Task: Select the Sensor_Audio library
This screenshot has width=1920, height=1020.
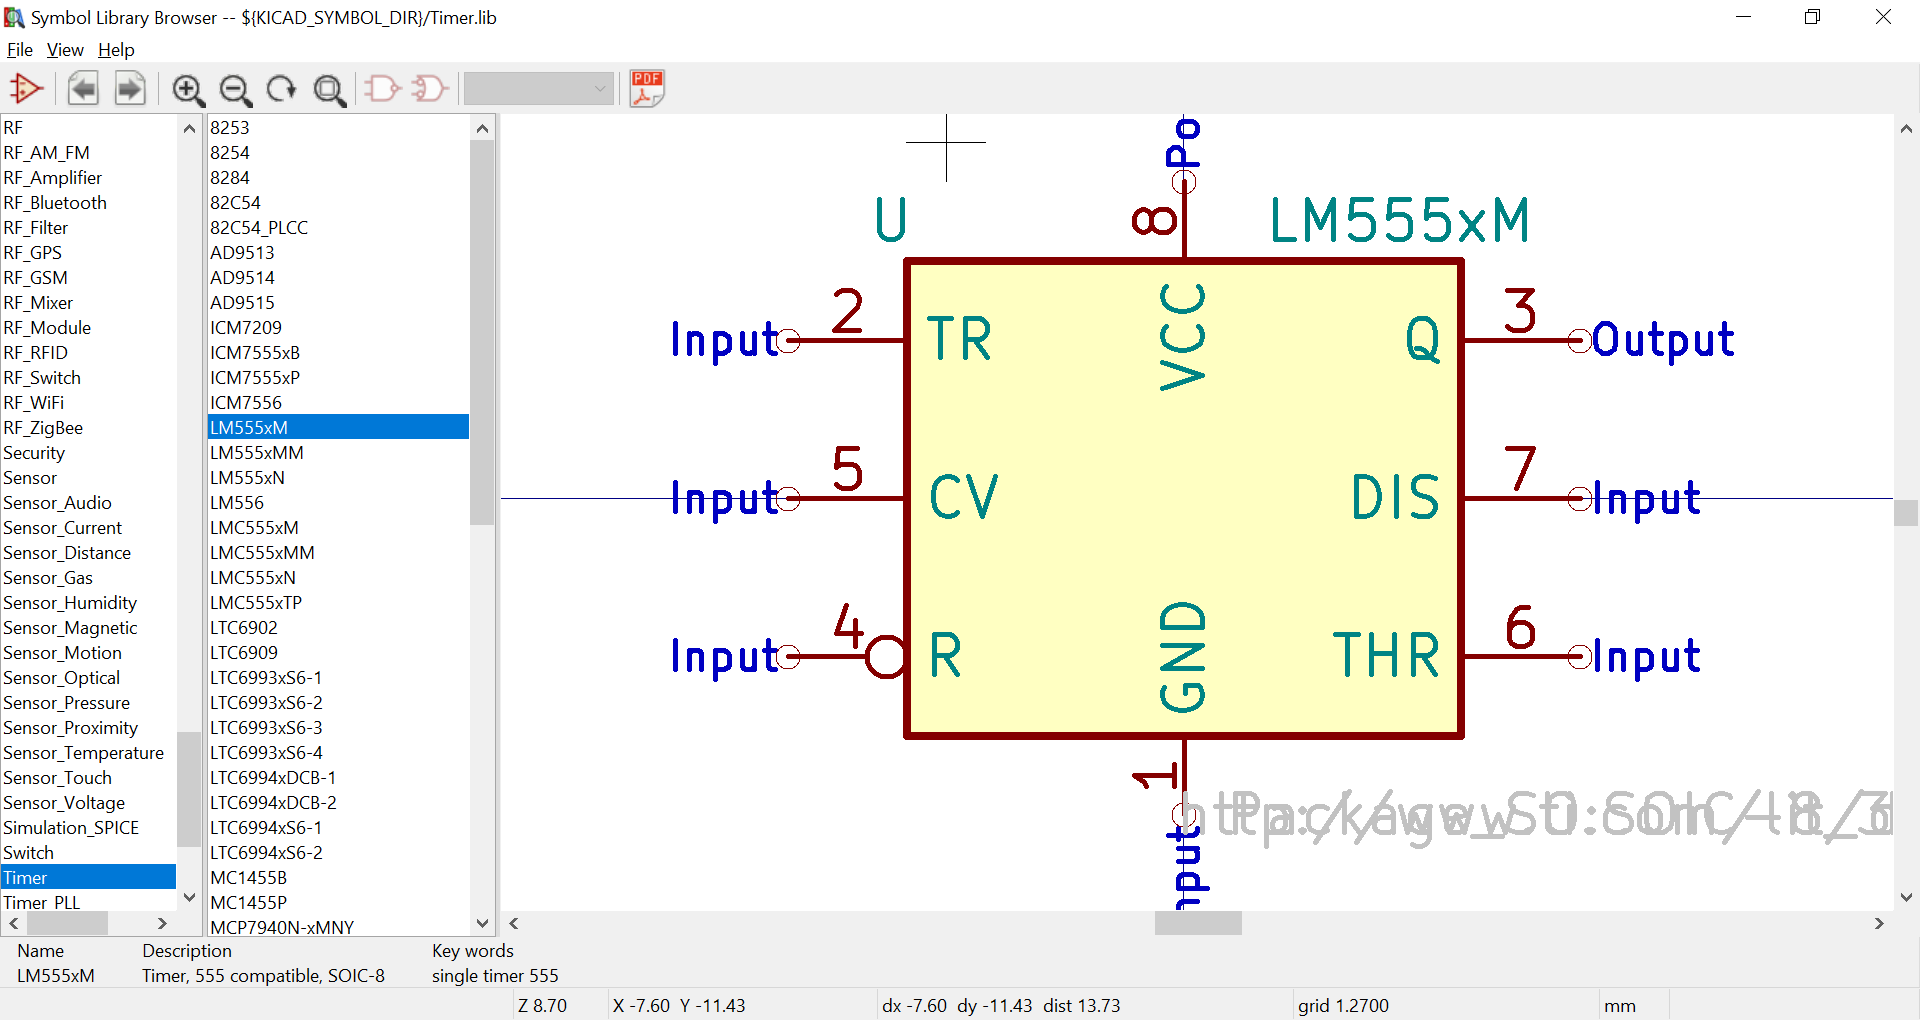Action: click(89, 503)
